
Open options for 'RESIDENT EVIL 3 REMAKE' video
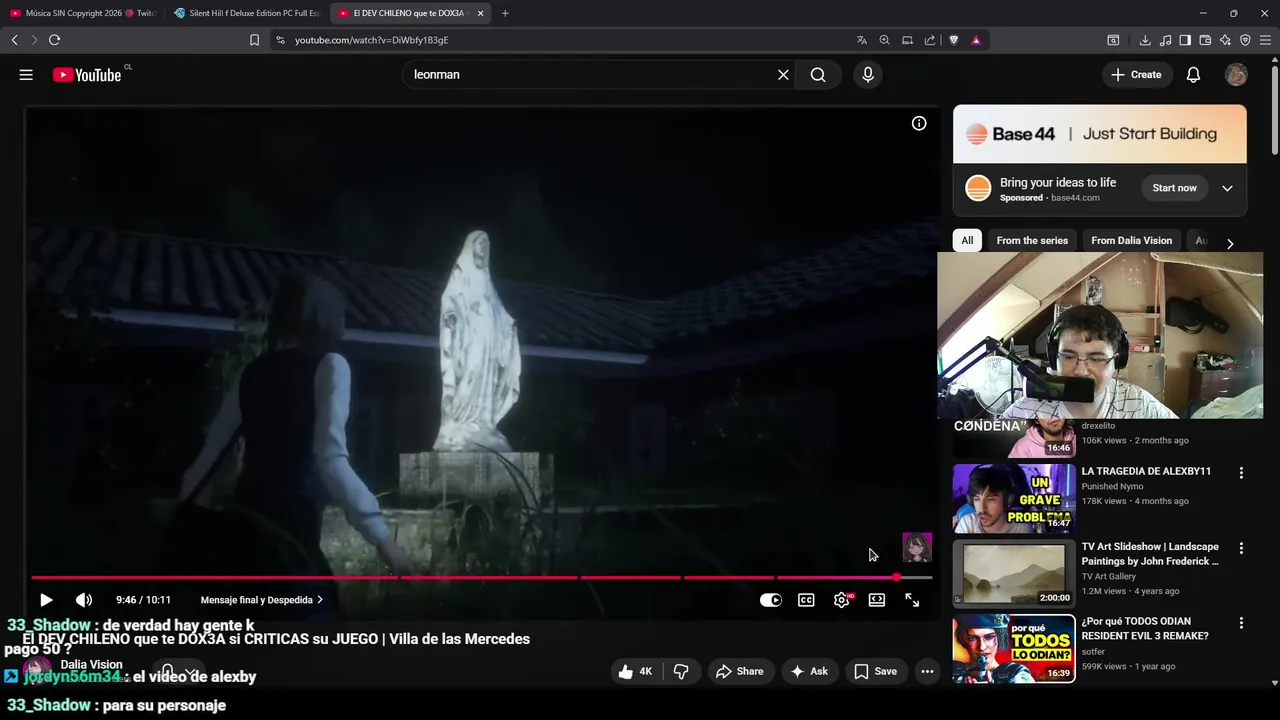click(1241, 623)
